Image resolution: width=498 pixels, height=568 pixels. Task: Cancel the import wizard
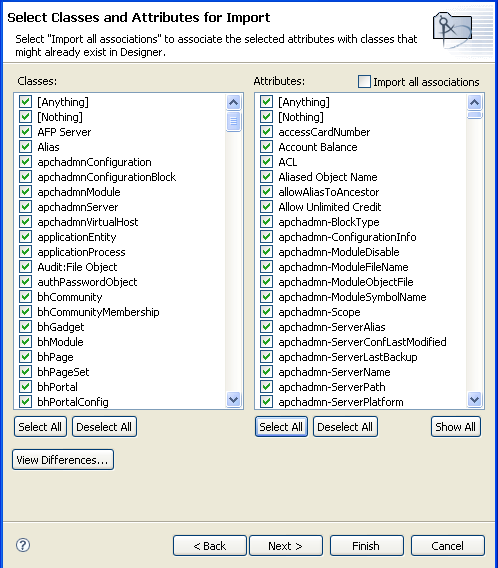pyautogui.click(x=448, y=546)
